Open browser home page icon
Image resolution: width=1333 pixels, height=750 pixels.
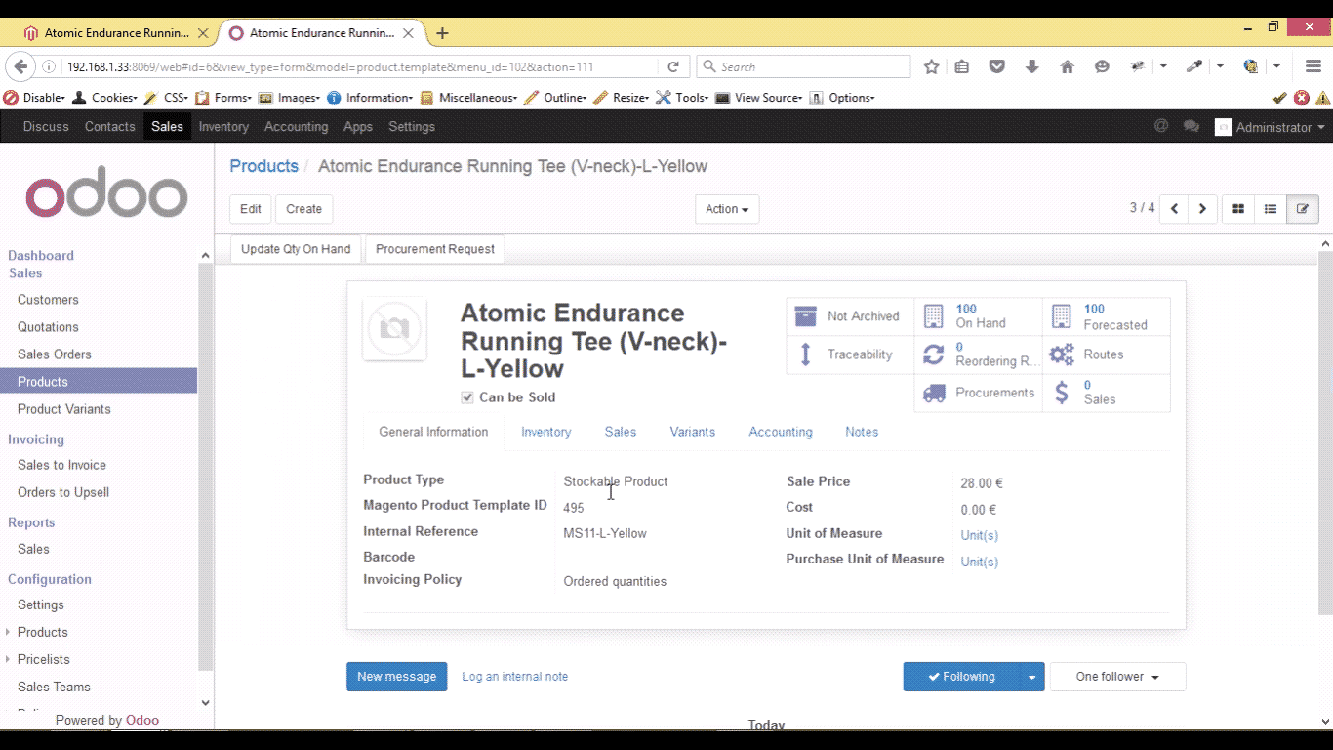tap(1067, 67)
